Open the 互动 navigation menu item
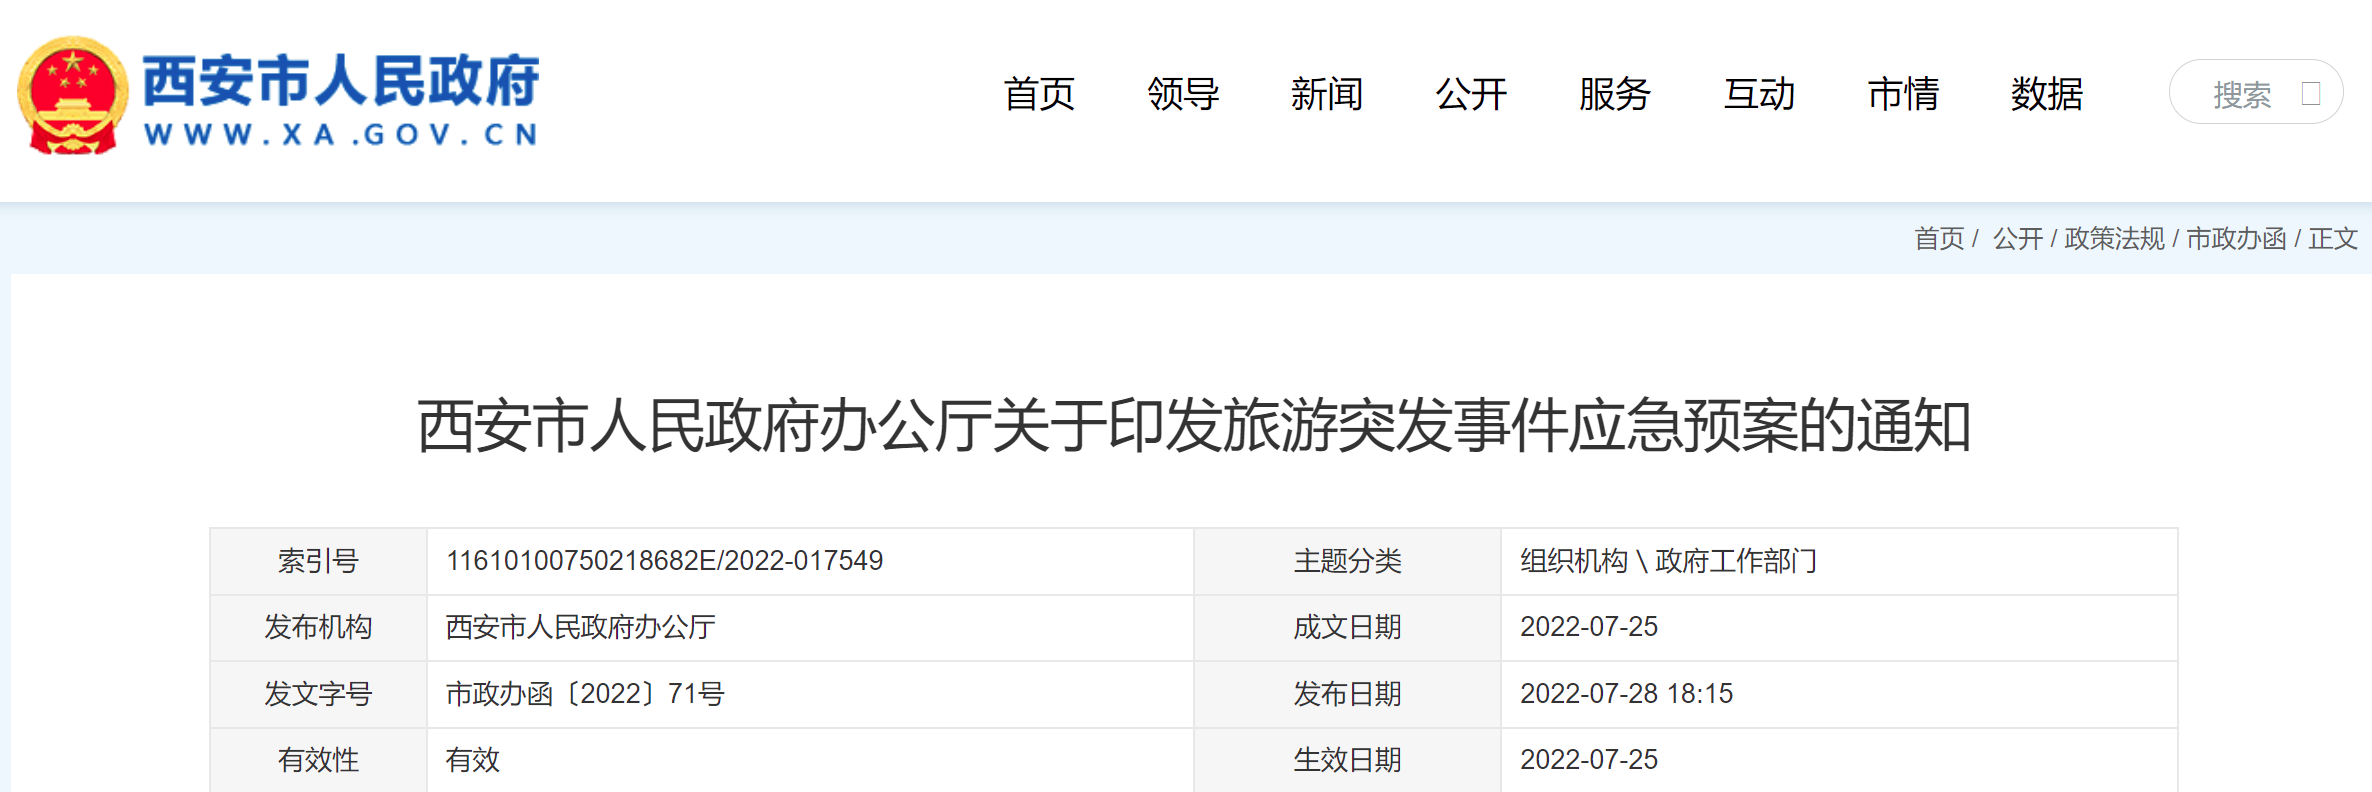Screen dimensions: 2372x792 1759,94
